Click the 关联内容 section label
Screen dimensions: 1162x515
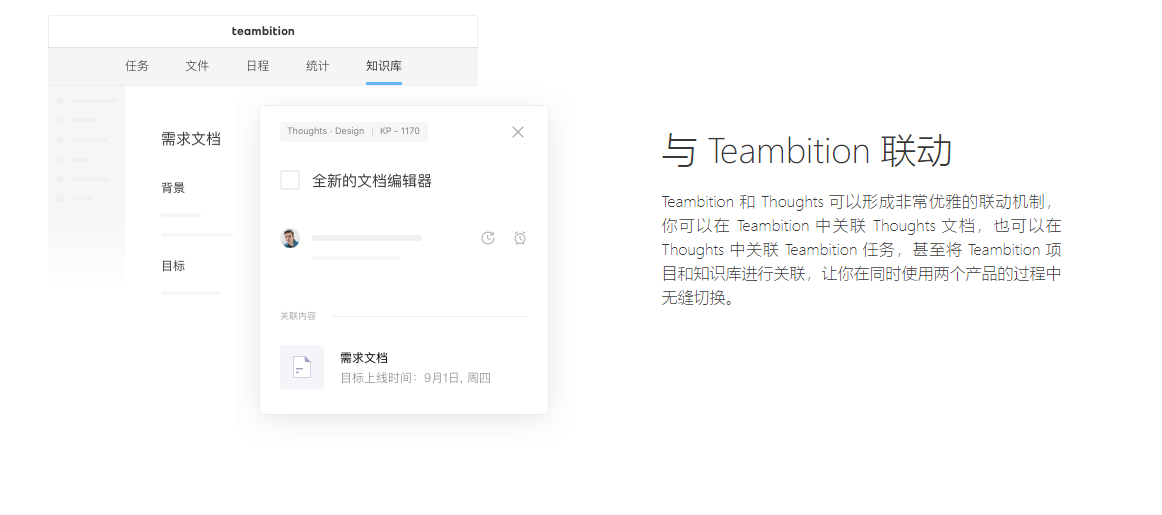298,316
